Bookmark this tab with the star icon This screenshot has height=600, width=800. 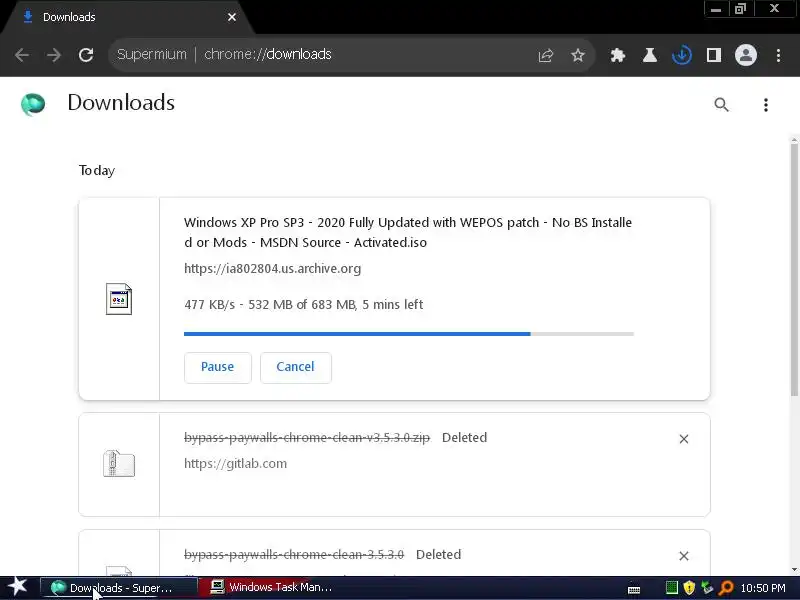click(x=578, y=55)
